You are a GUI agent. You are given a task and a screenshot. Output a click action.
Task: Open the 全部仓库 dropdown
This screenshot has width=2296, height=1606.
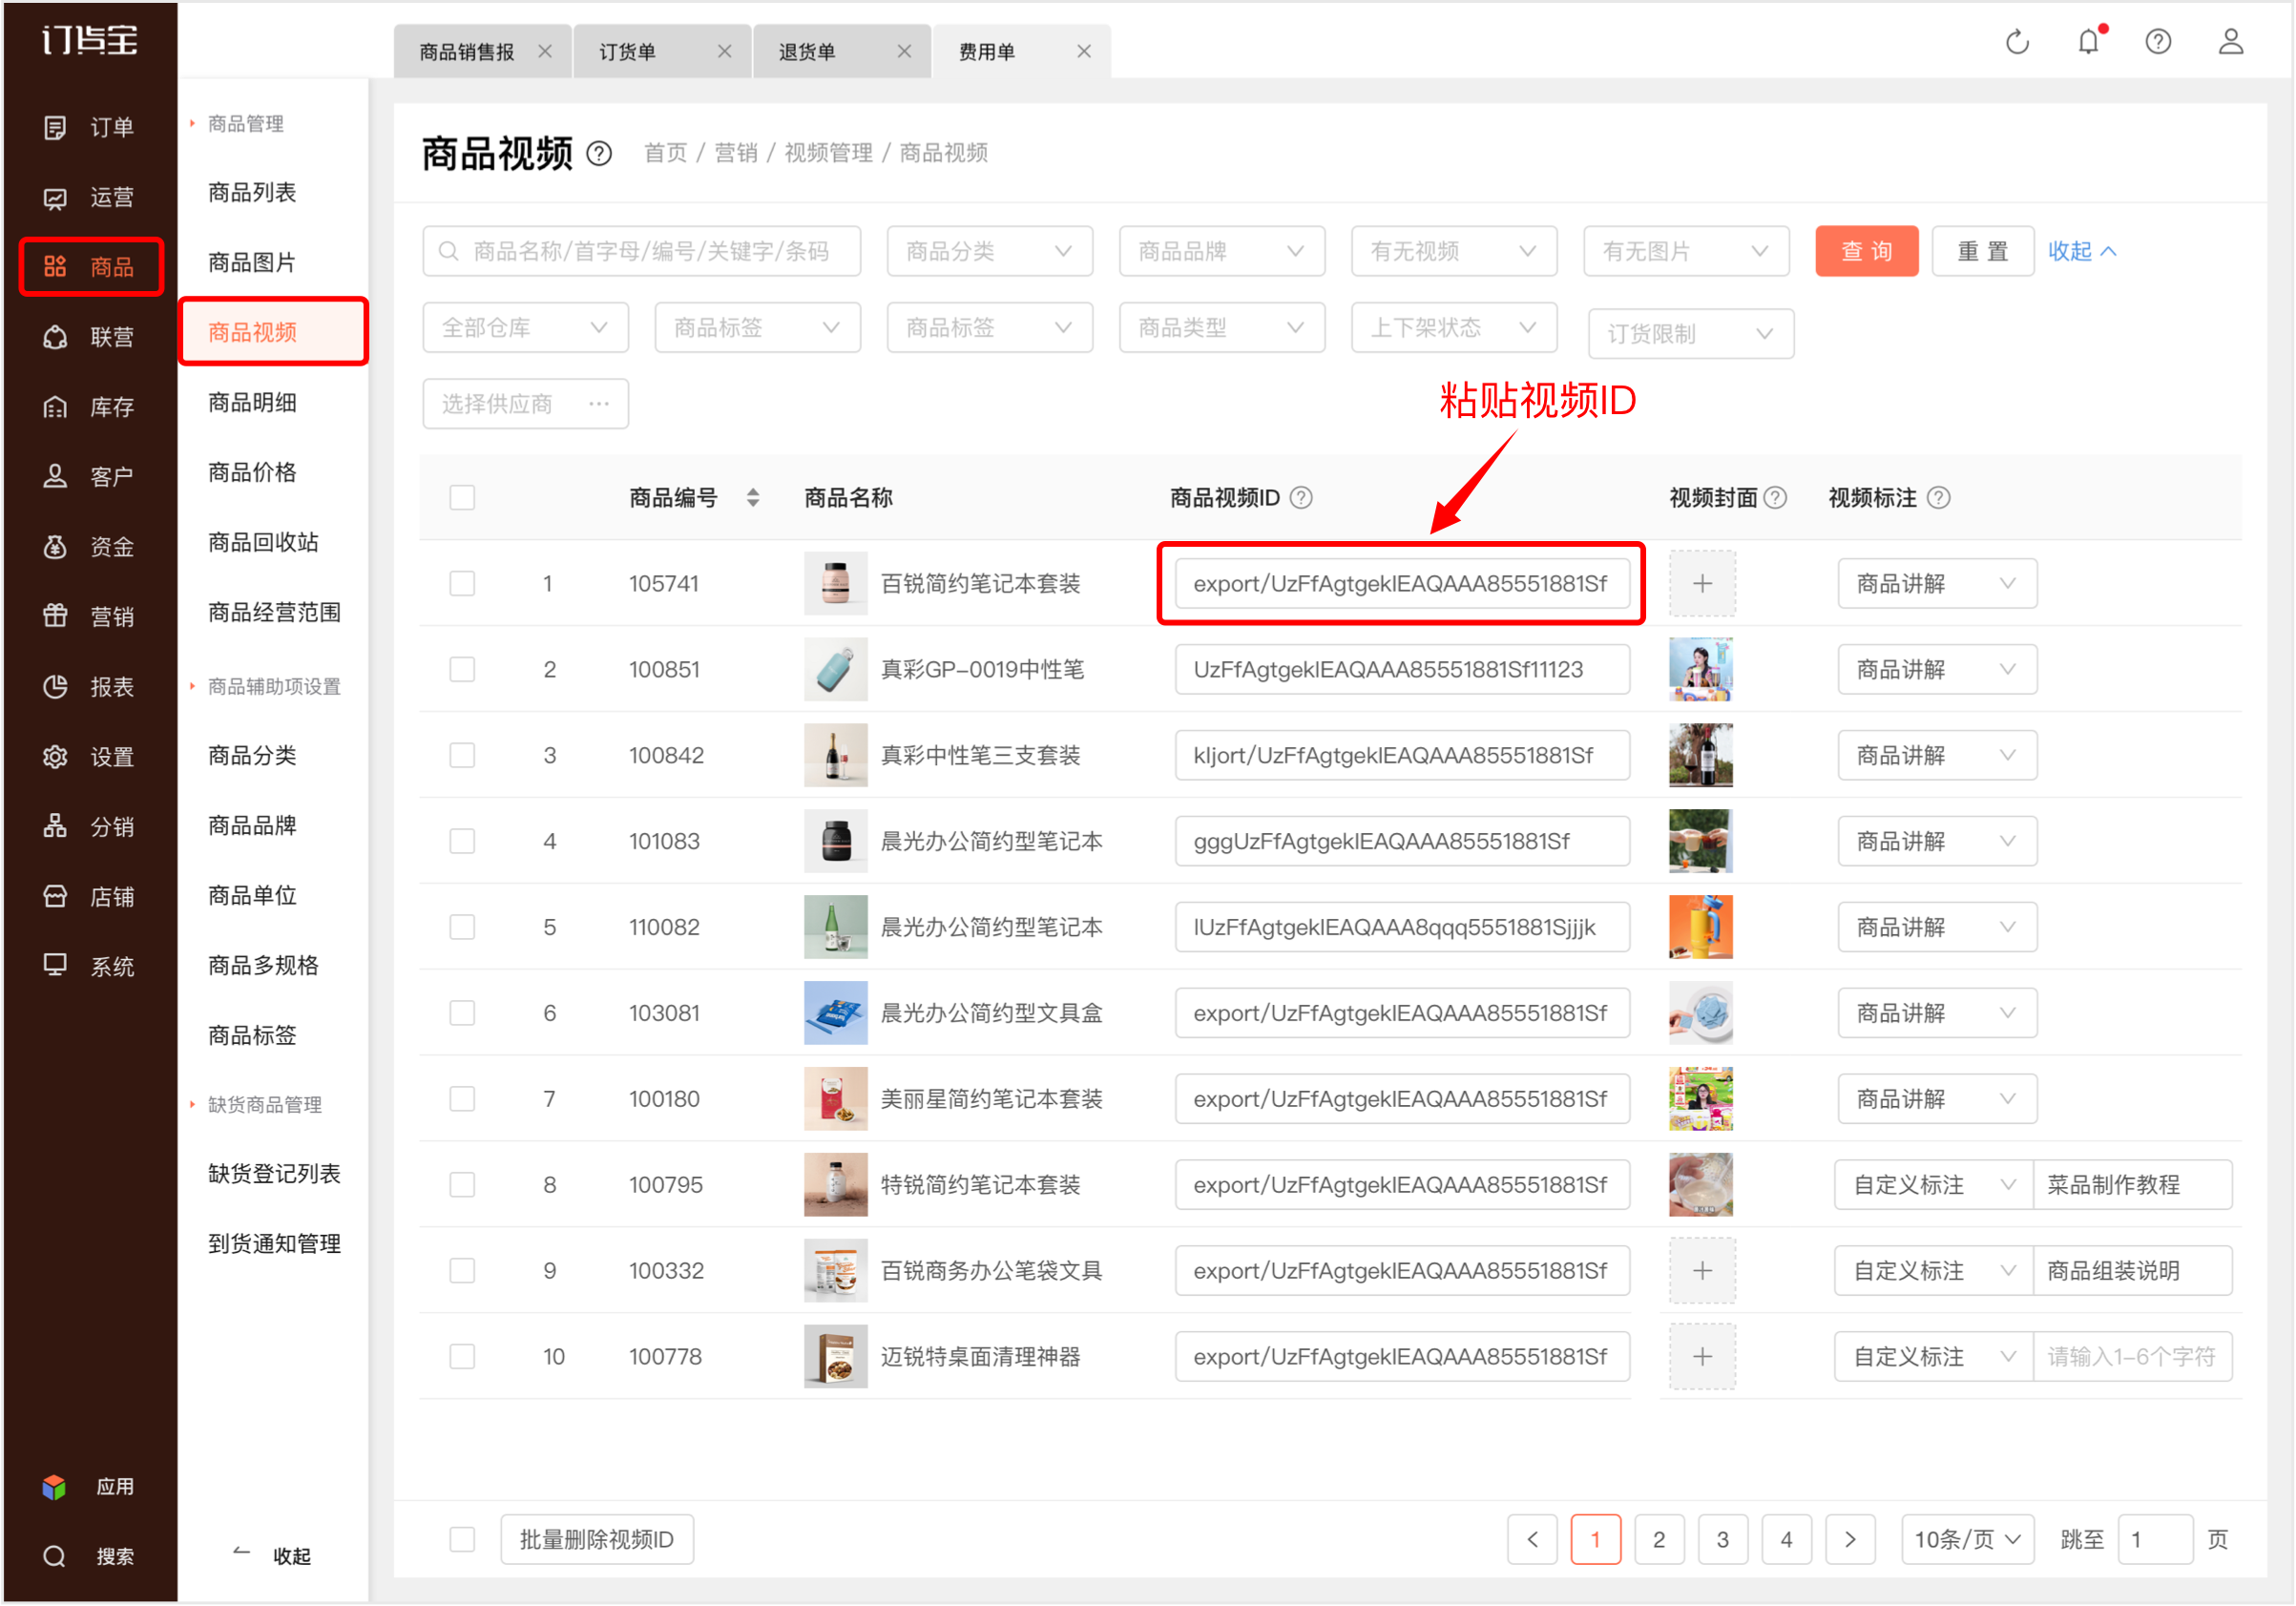[525, 328]
